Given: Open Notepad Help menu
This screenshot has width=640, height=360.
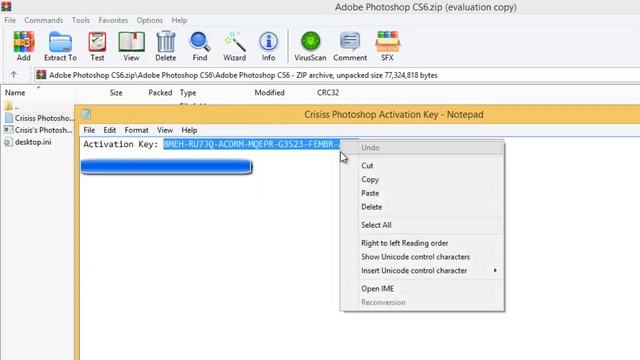Looking at the screenshot, I should [x=189, y=130].
